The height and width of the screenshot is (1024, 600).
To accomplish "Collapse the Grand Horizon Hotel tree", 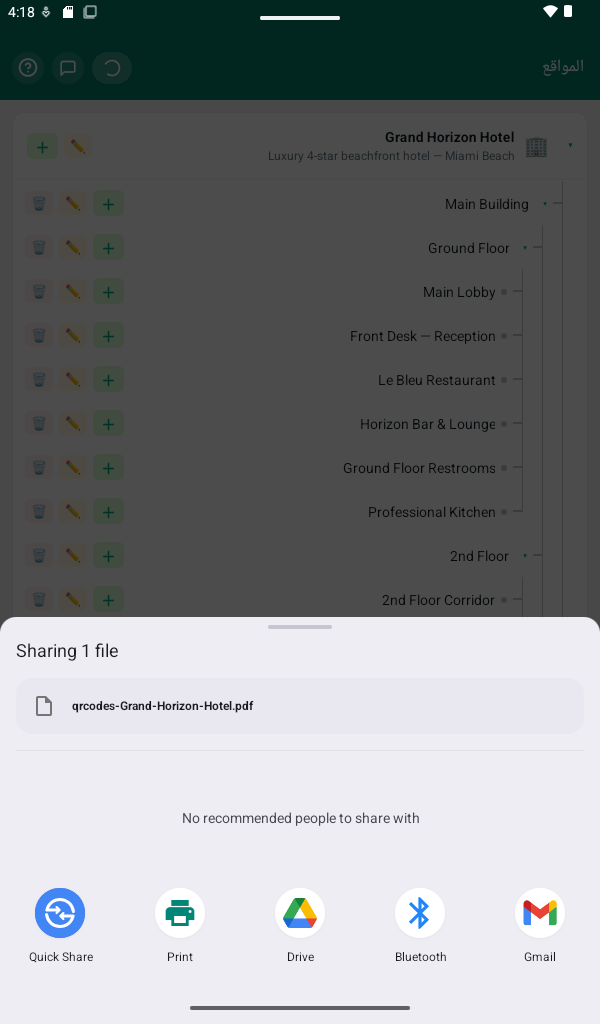I will click(x=570, y=145).
